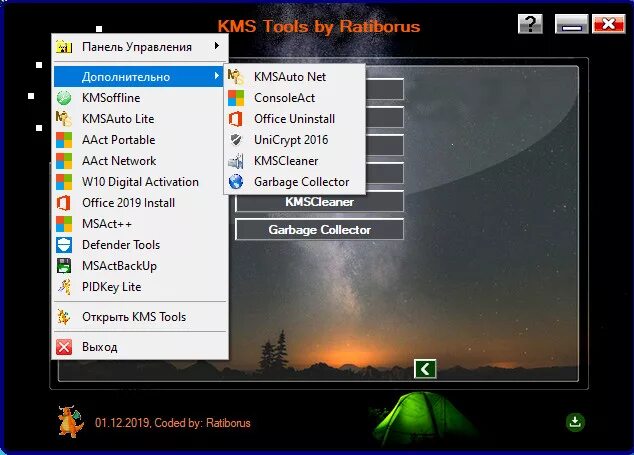The height and width of the screenshot is (455, 634).
Task: Select W10 Digital Activation entry
Action: point(140,182)
